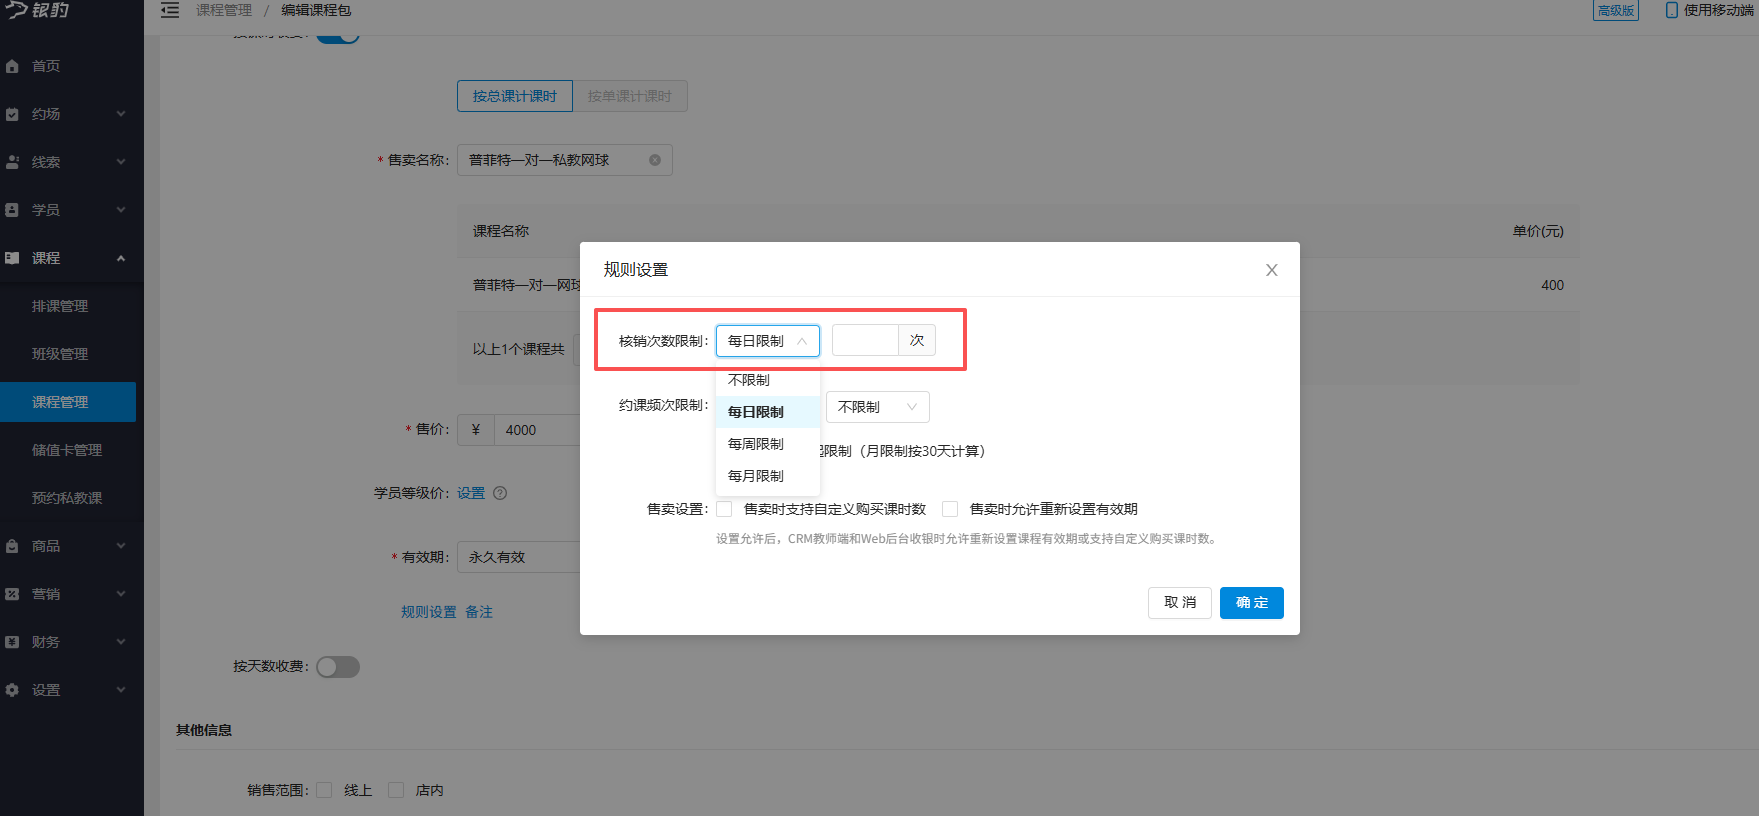The image size is (1759, 816).
Task: Click the 约场 sidebar icon
Action: pyautogui.click(x=12, y=114)
